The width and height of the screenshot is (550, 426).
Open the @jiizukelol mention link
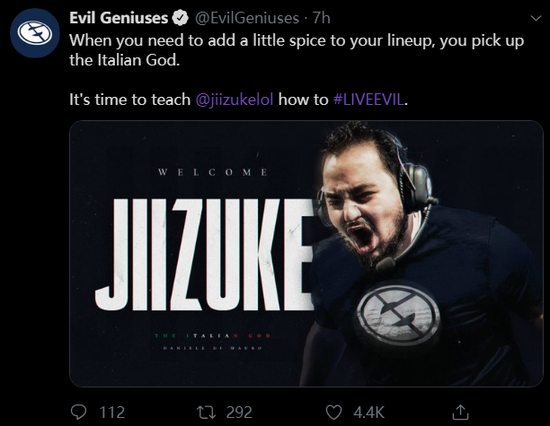pyautogui.click(x=234, y=100)
